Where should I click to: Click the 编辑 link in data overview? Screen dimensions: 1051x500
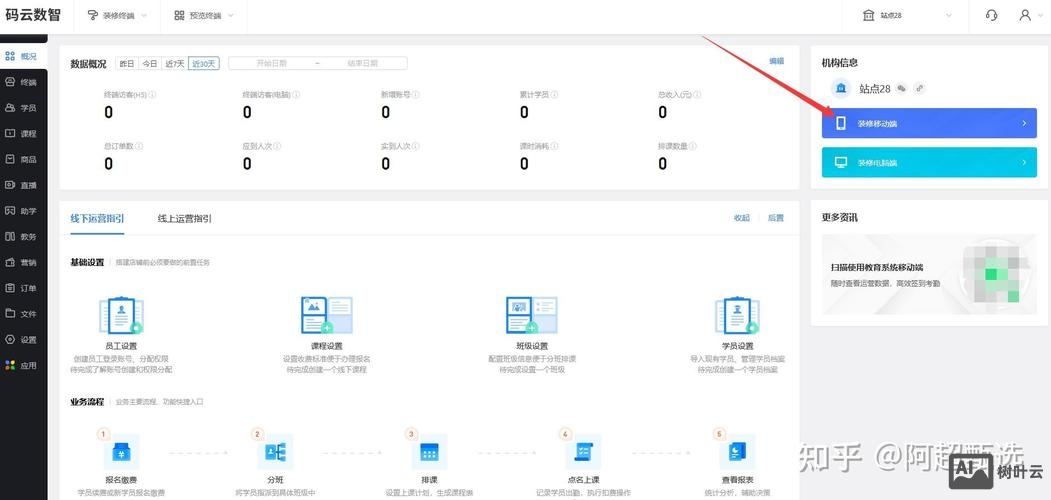(x=776, y=62)
